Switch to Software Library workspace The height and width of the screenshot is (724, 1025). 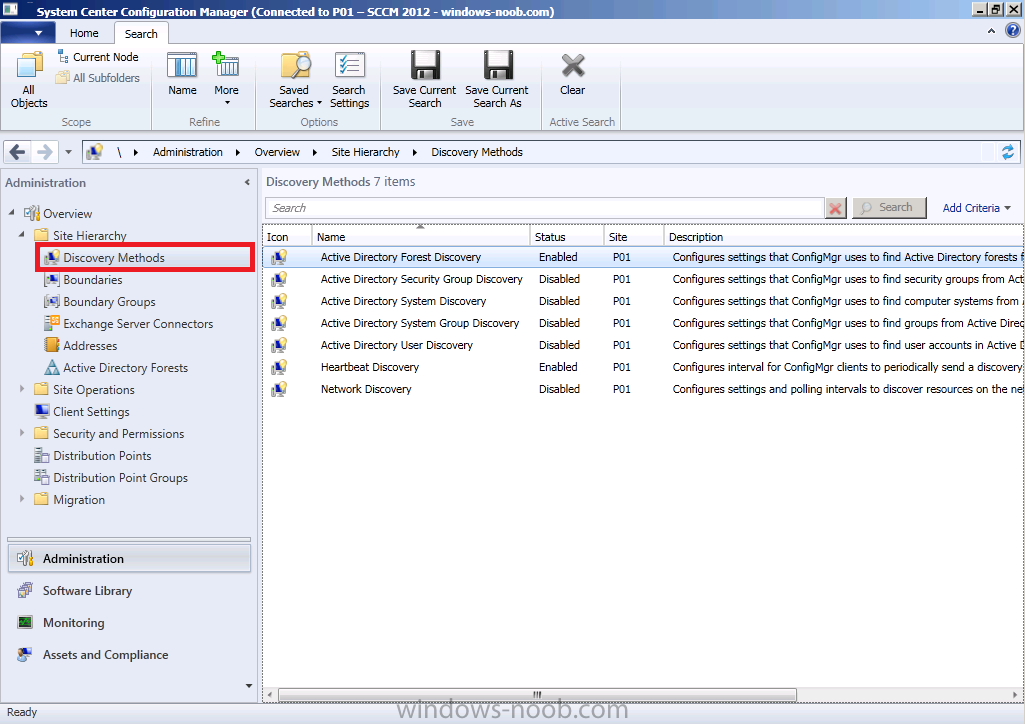129,591
